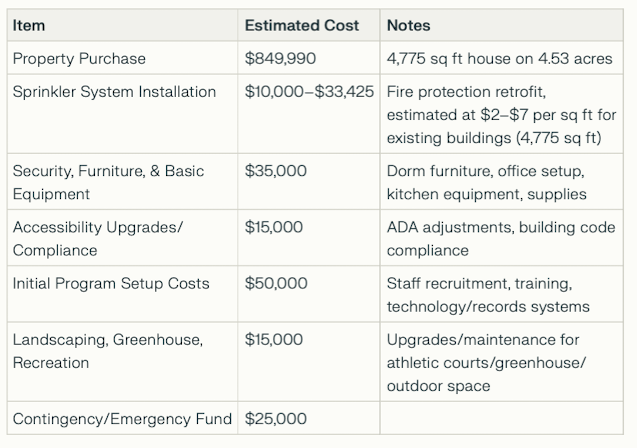The width and height of the screenshot is (637, 448).
Task: Click the 4,775 sq ft house note
Action: [502, 58]
